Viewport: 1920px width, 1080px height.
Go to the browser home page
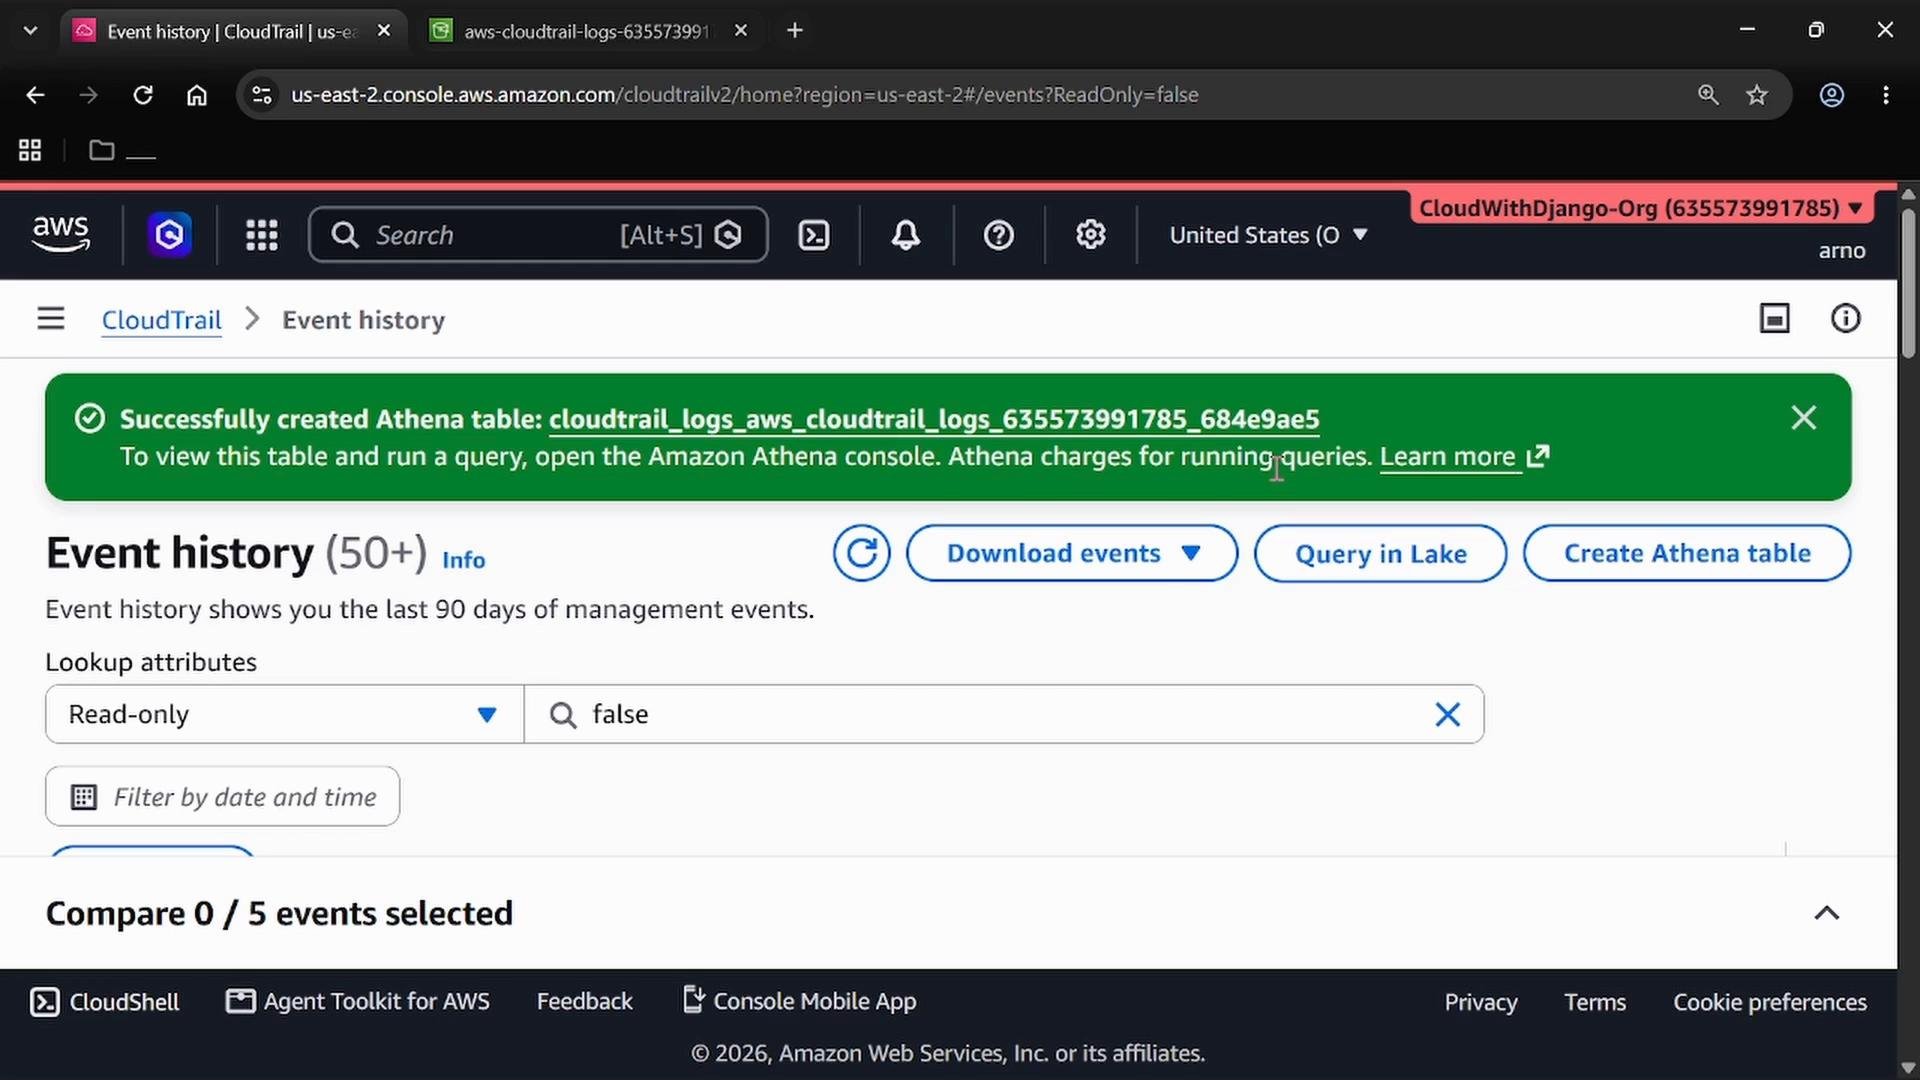pyautogui.click(x=197, y=95)
